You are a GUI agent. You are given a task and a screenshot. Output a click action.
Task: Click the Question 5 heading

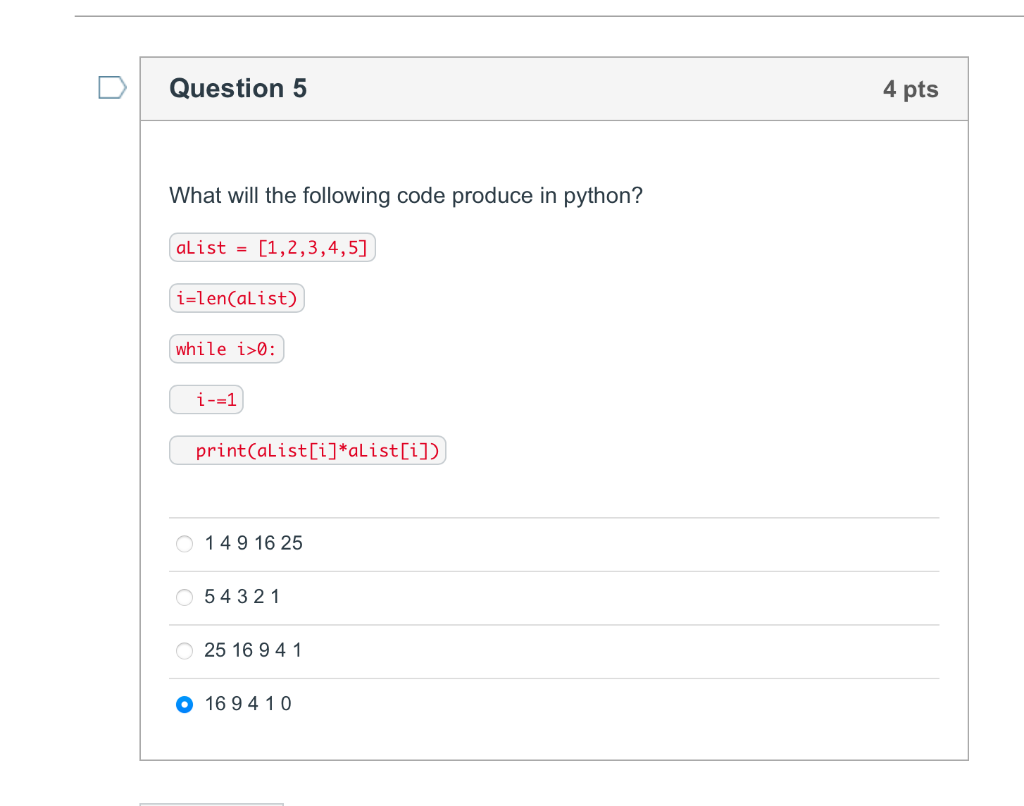238,88
